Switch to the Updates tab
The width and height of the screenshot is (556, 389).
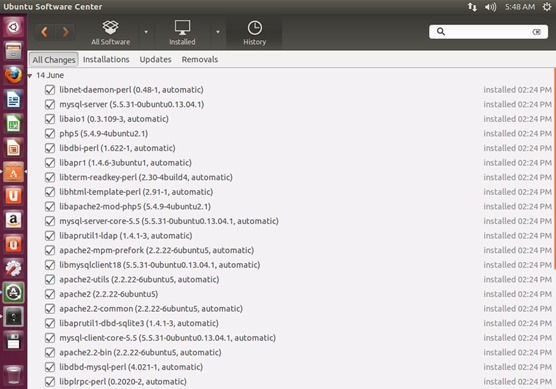tap(155, 60)
